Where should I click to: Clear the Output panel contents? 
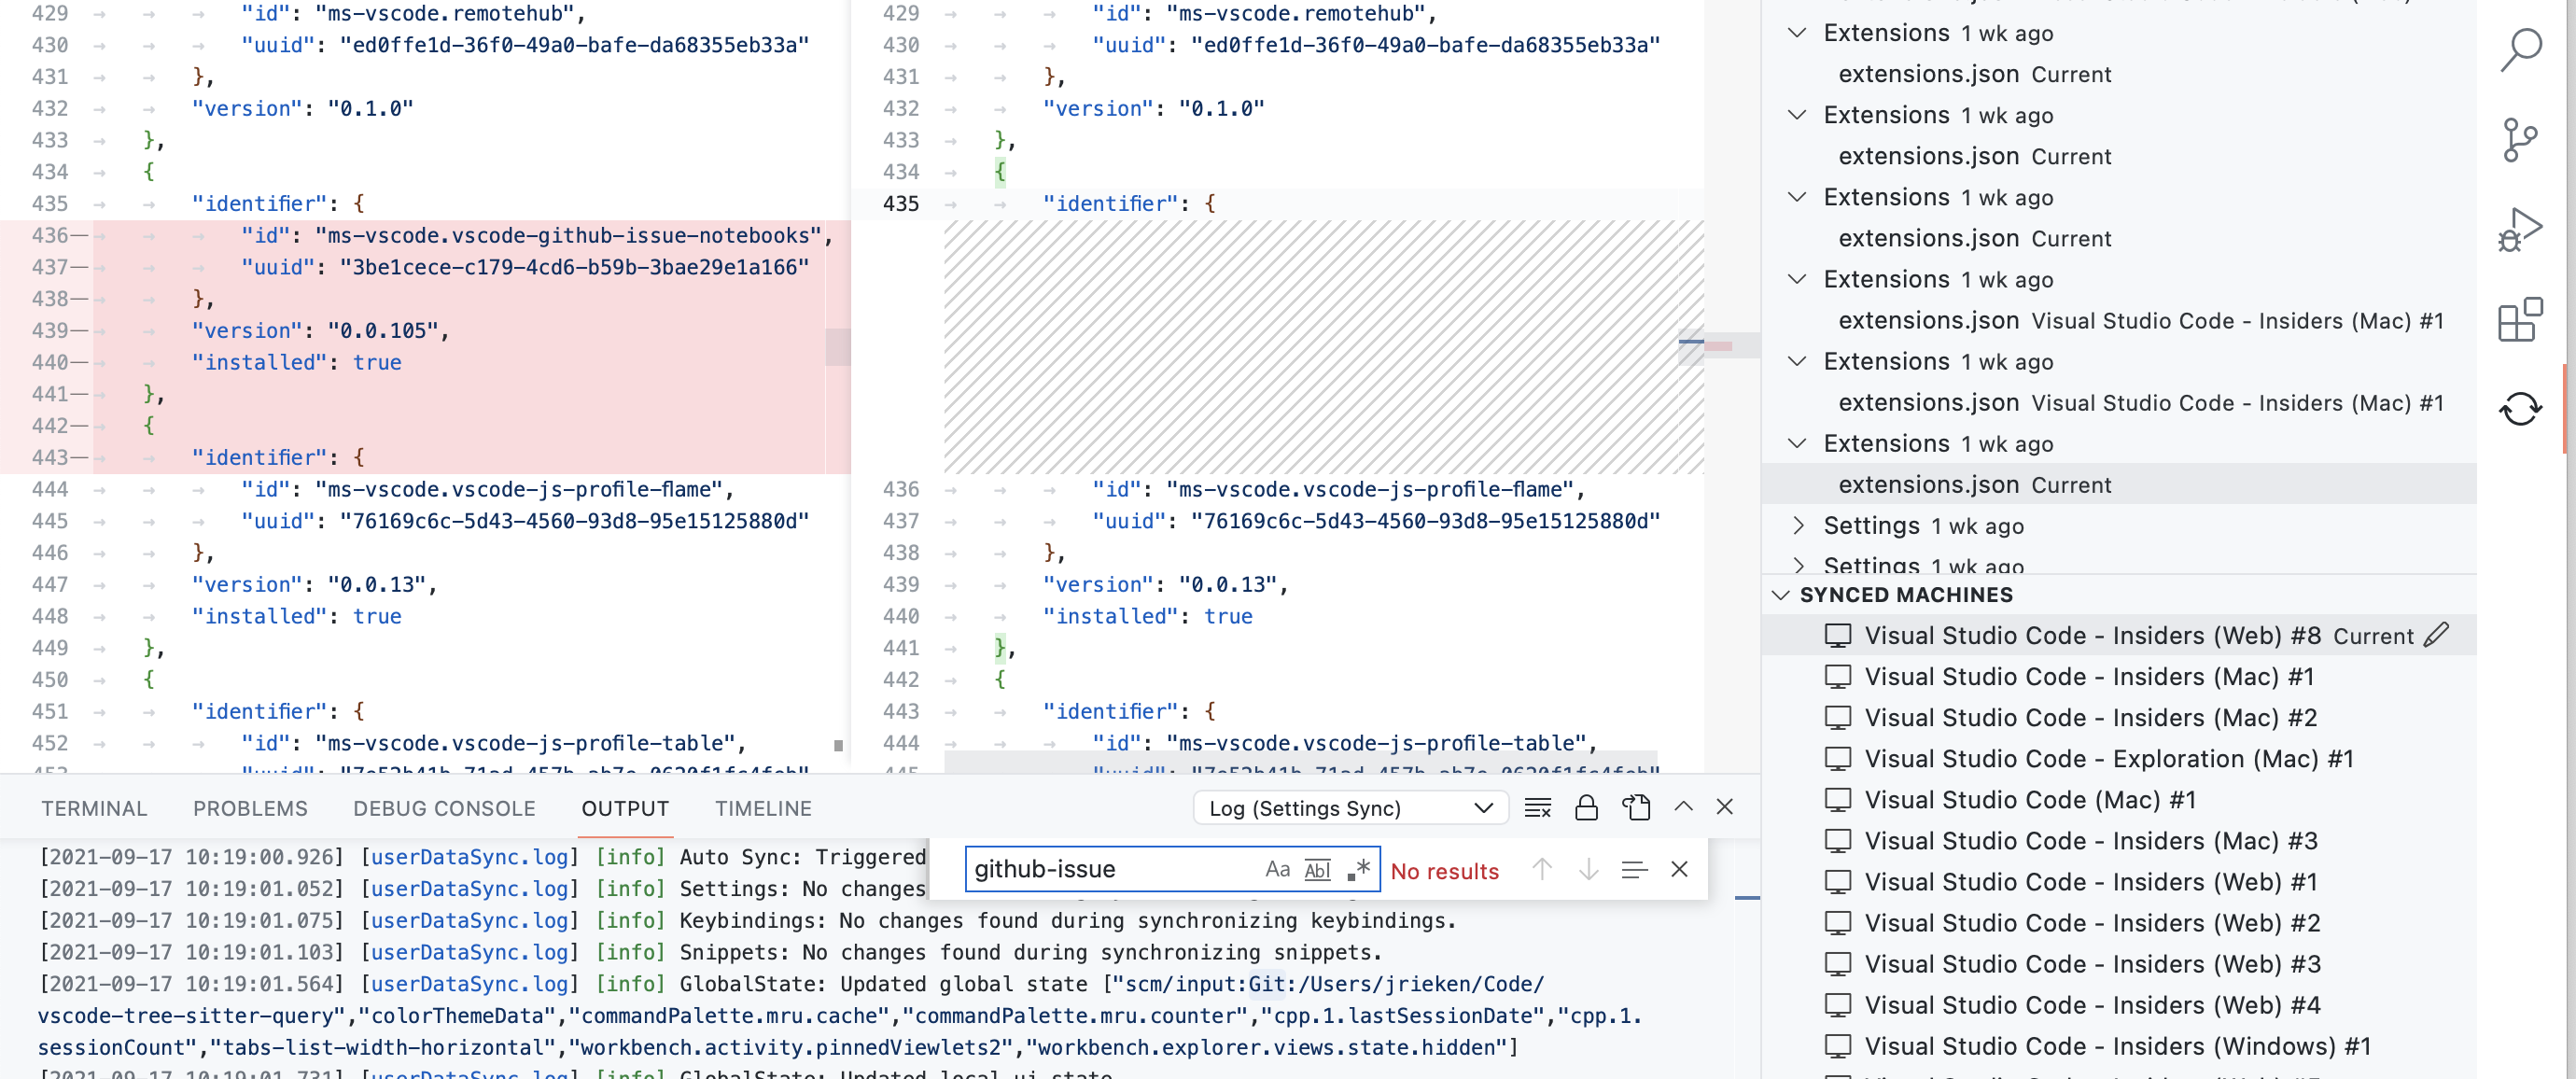tap(1537, 807)
